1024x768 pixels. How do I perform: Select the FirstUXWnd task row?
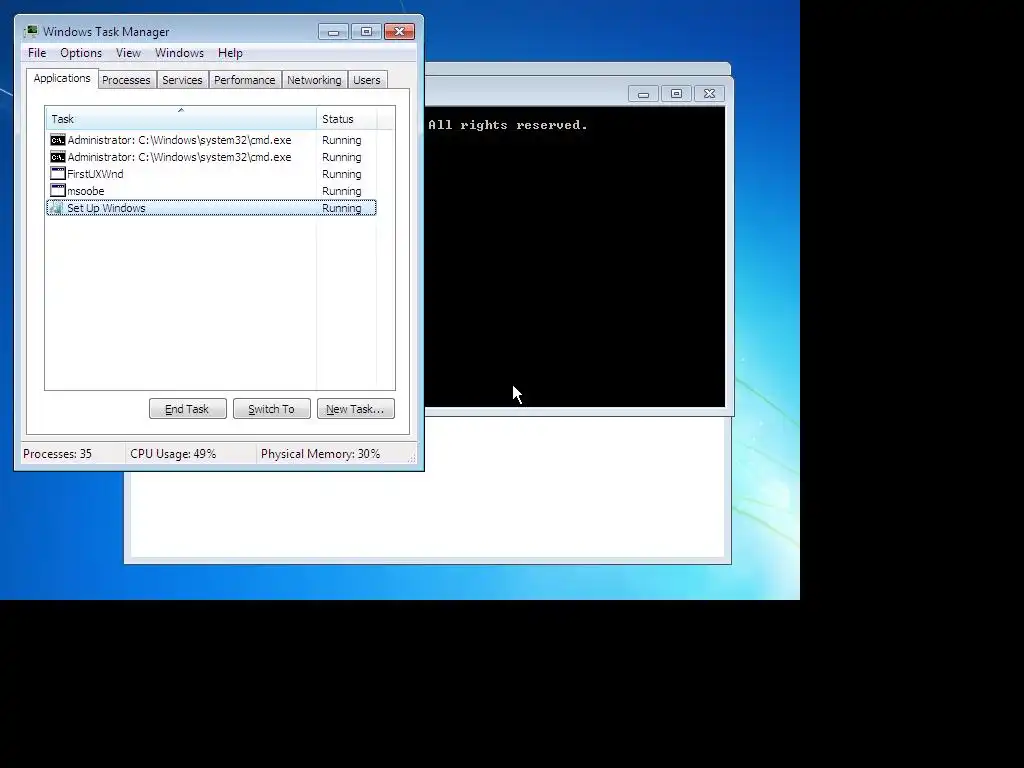point(211,174)
